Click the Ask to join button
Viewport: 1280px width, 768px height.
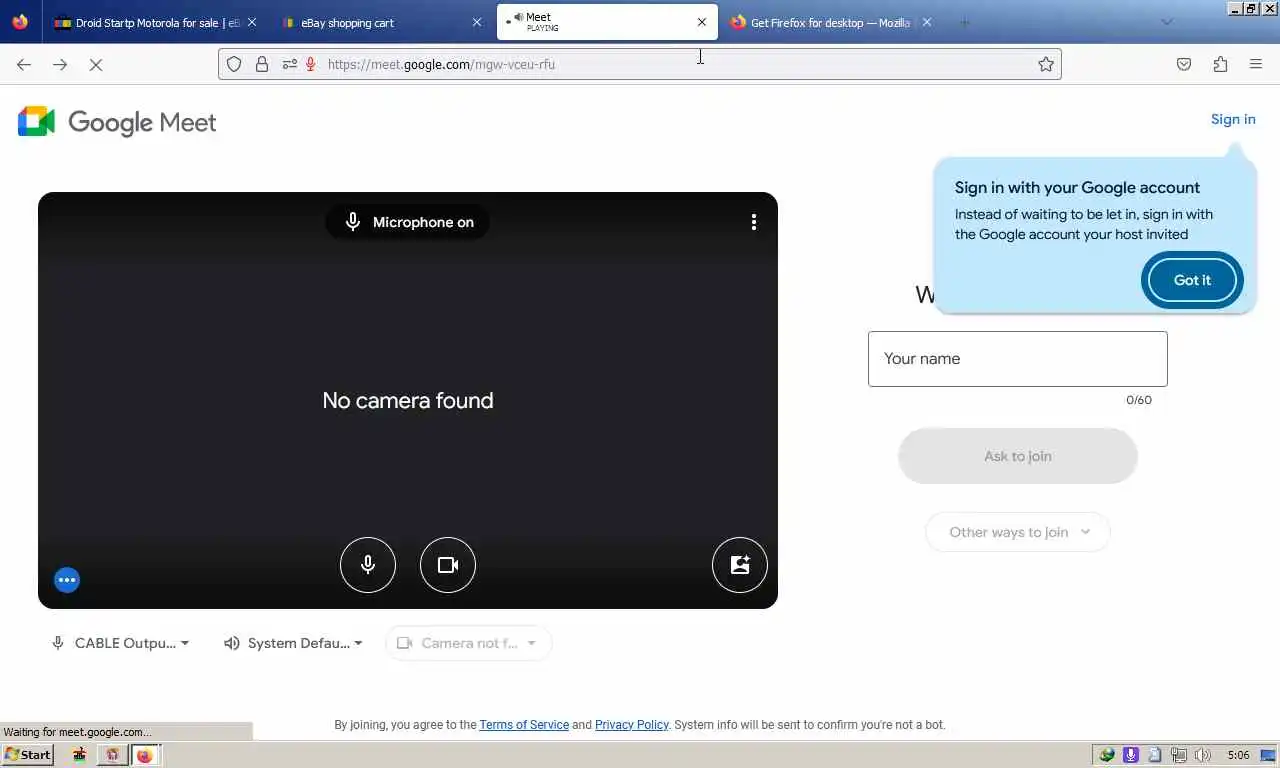click(1018, 456)
